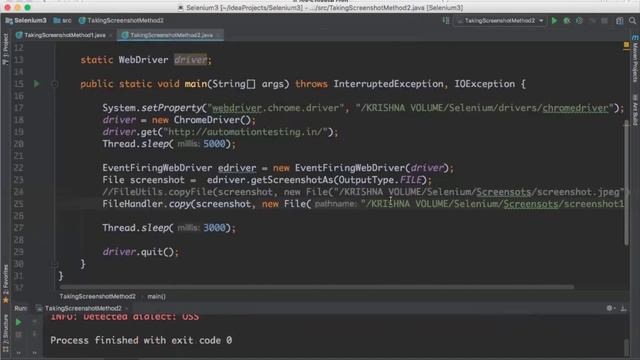Click the edriver variable on line 22
The width and height of the screenshot is (640, 360).
(x=237, y=168)
